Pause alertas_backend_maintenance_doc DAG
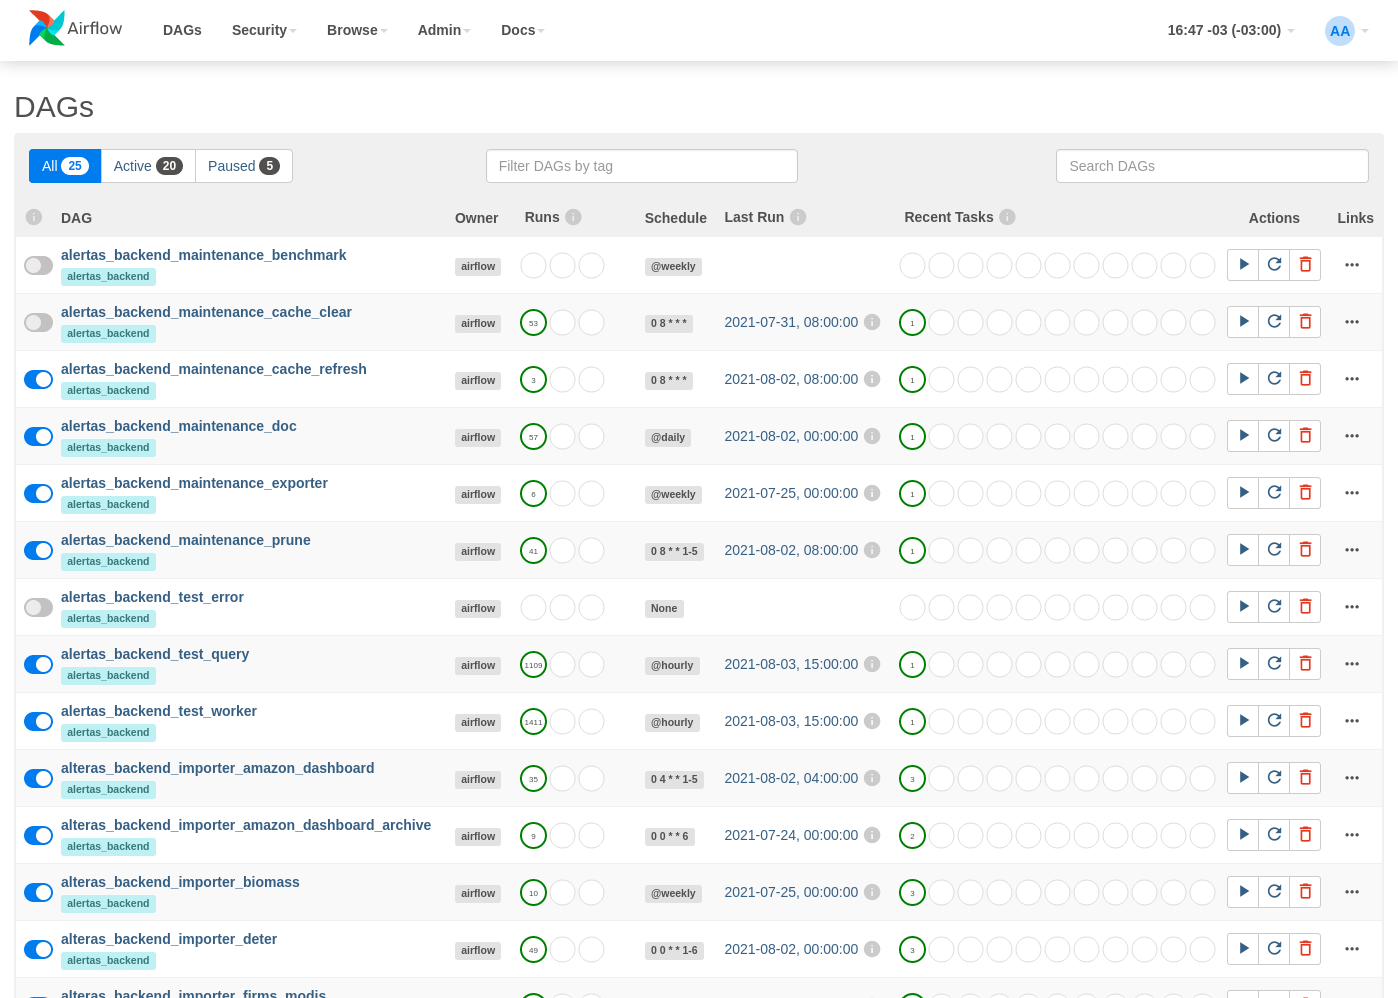This screenshot has height=998, width=1398. [x=38, y=436]
